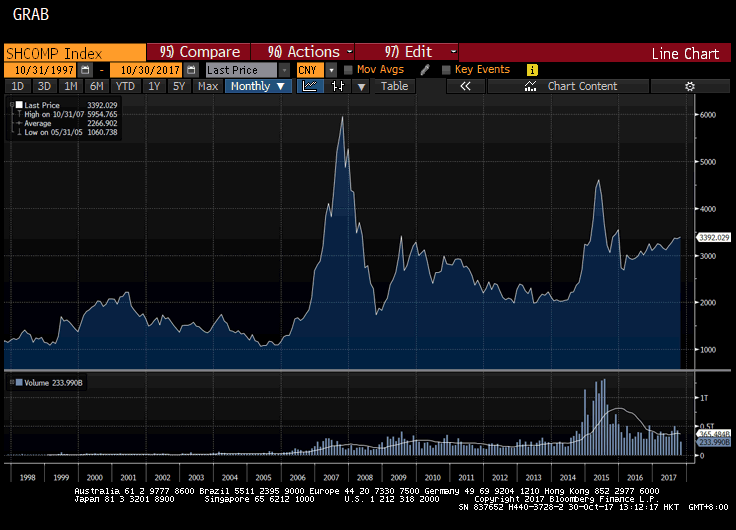The image size is (736, 530).
Task: Select the candlestick chart type icon
Action: coord(338,87)
